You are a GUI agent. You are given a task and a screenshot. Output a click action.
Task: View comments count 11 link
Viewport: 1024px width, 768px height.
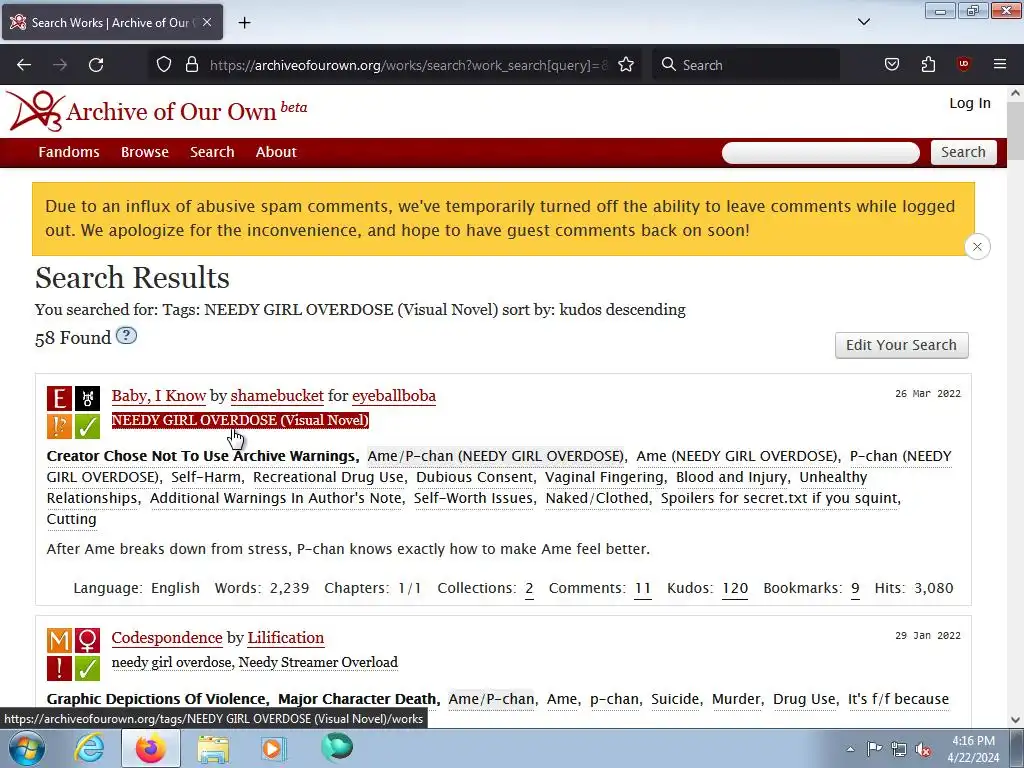tap(643, 588)
